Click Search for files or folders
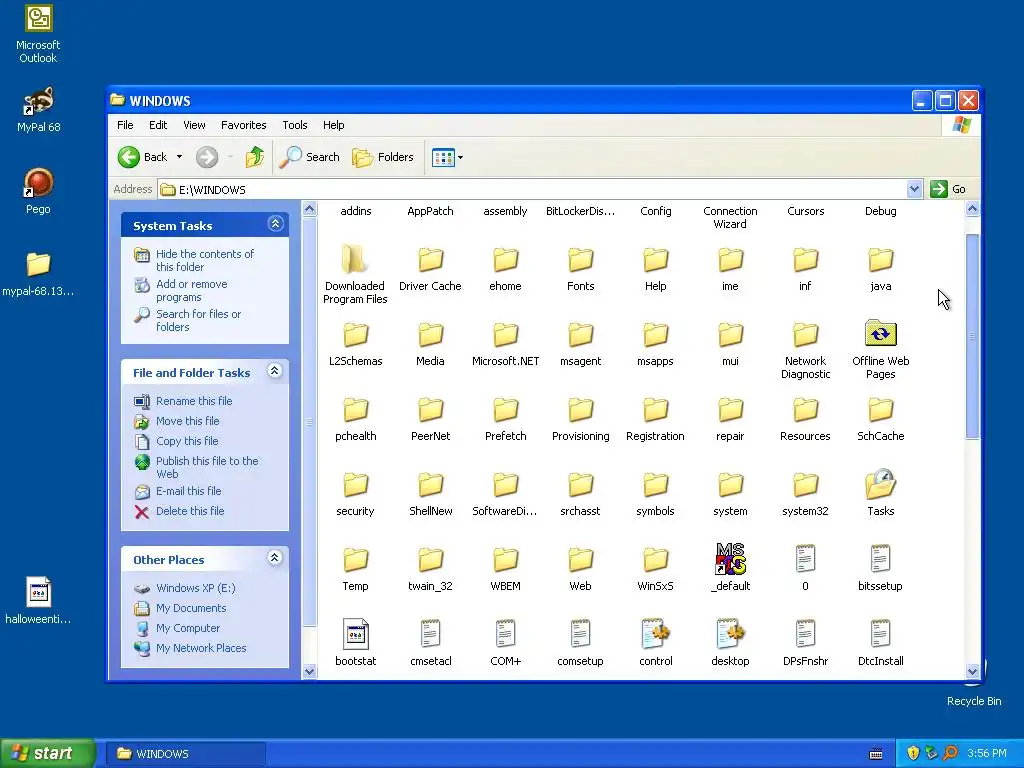 199,320
